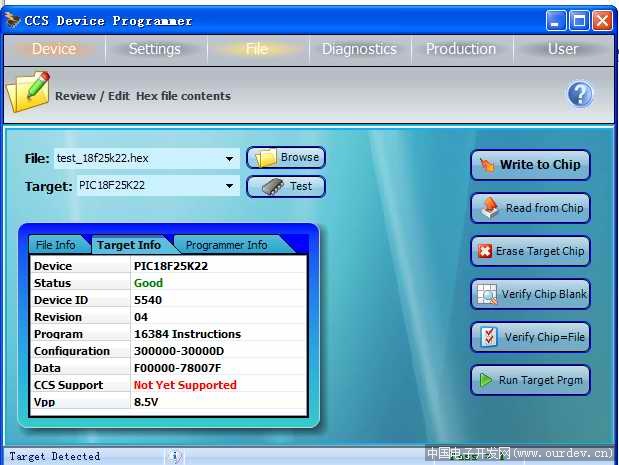Click Write to Chip button
619x465 pixels.
click(x=531, y=165)
